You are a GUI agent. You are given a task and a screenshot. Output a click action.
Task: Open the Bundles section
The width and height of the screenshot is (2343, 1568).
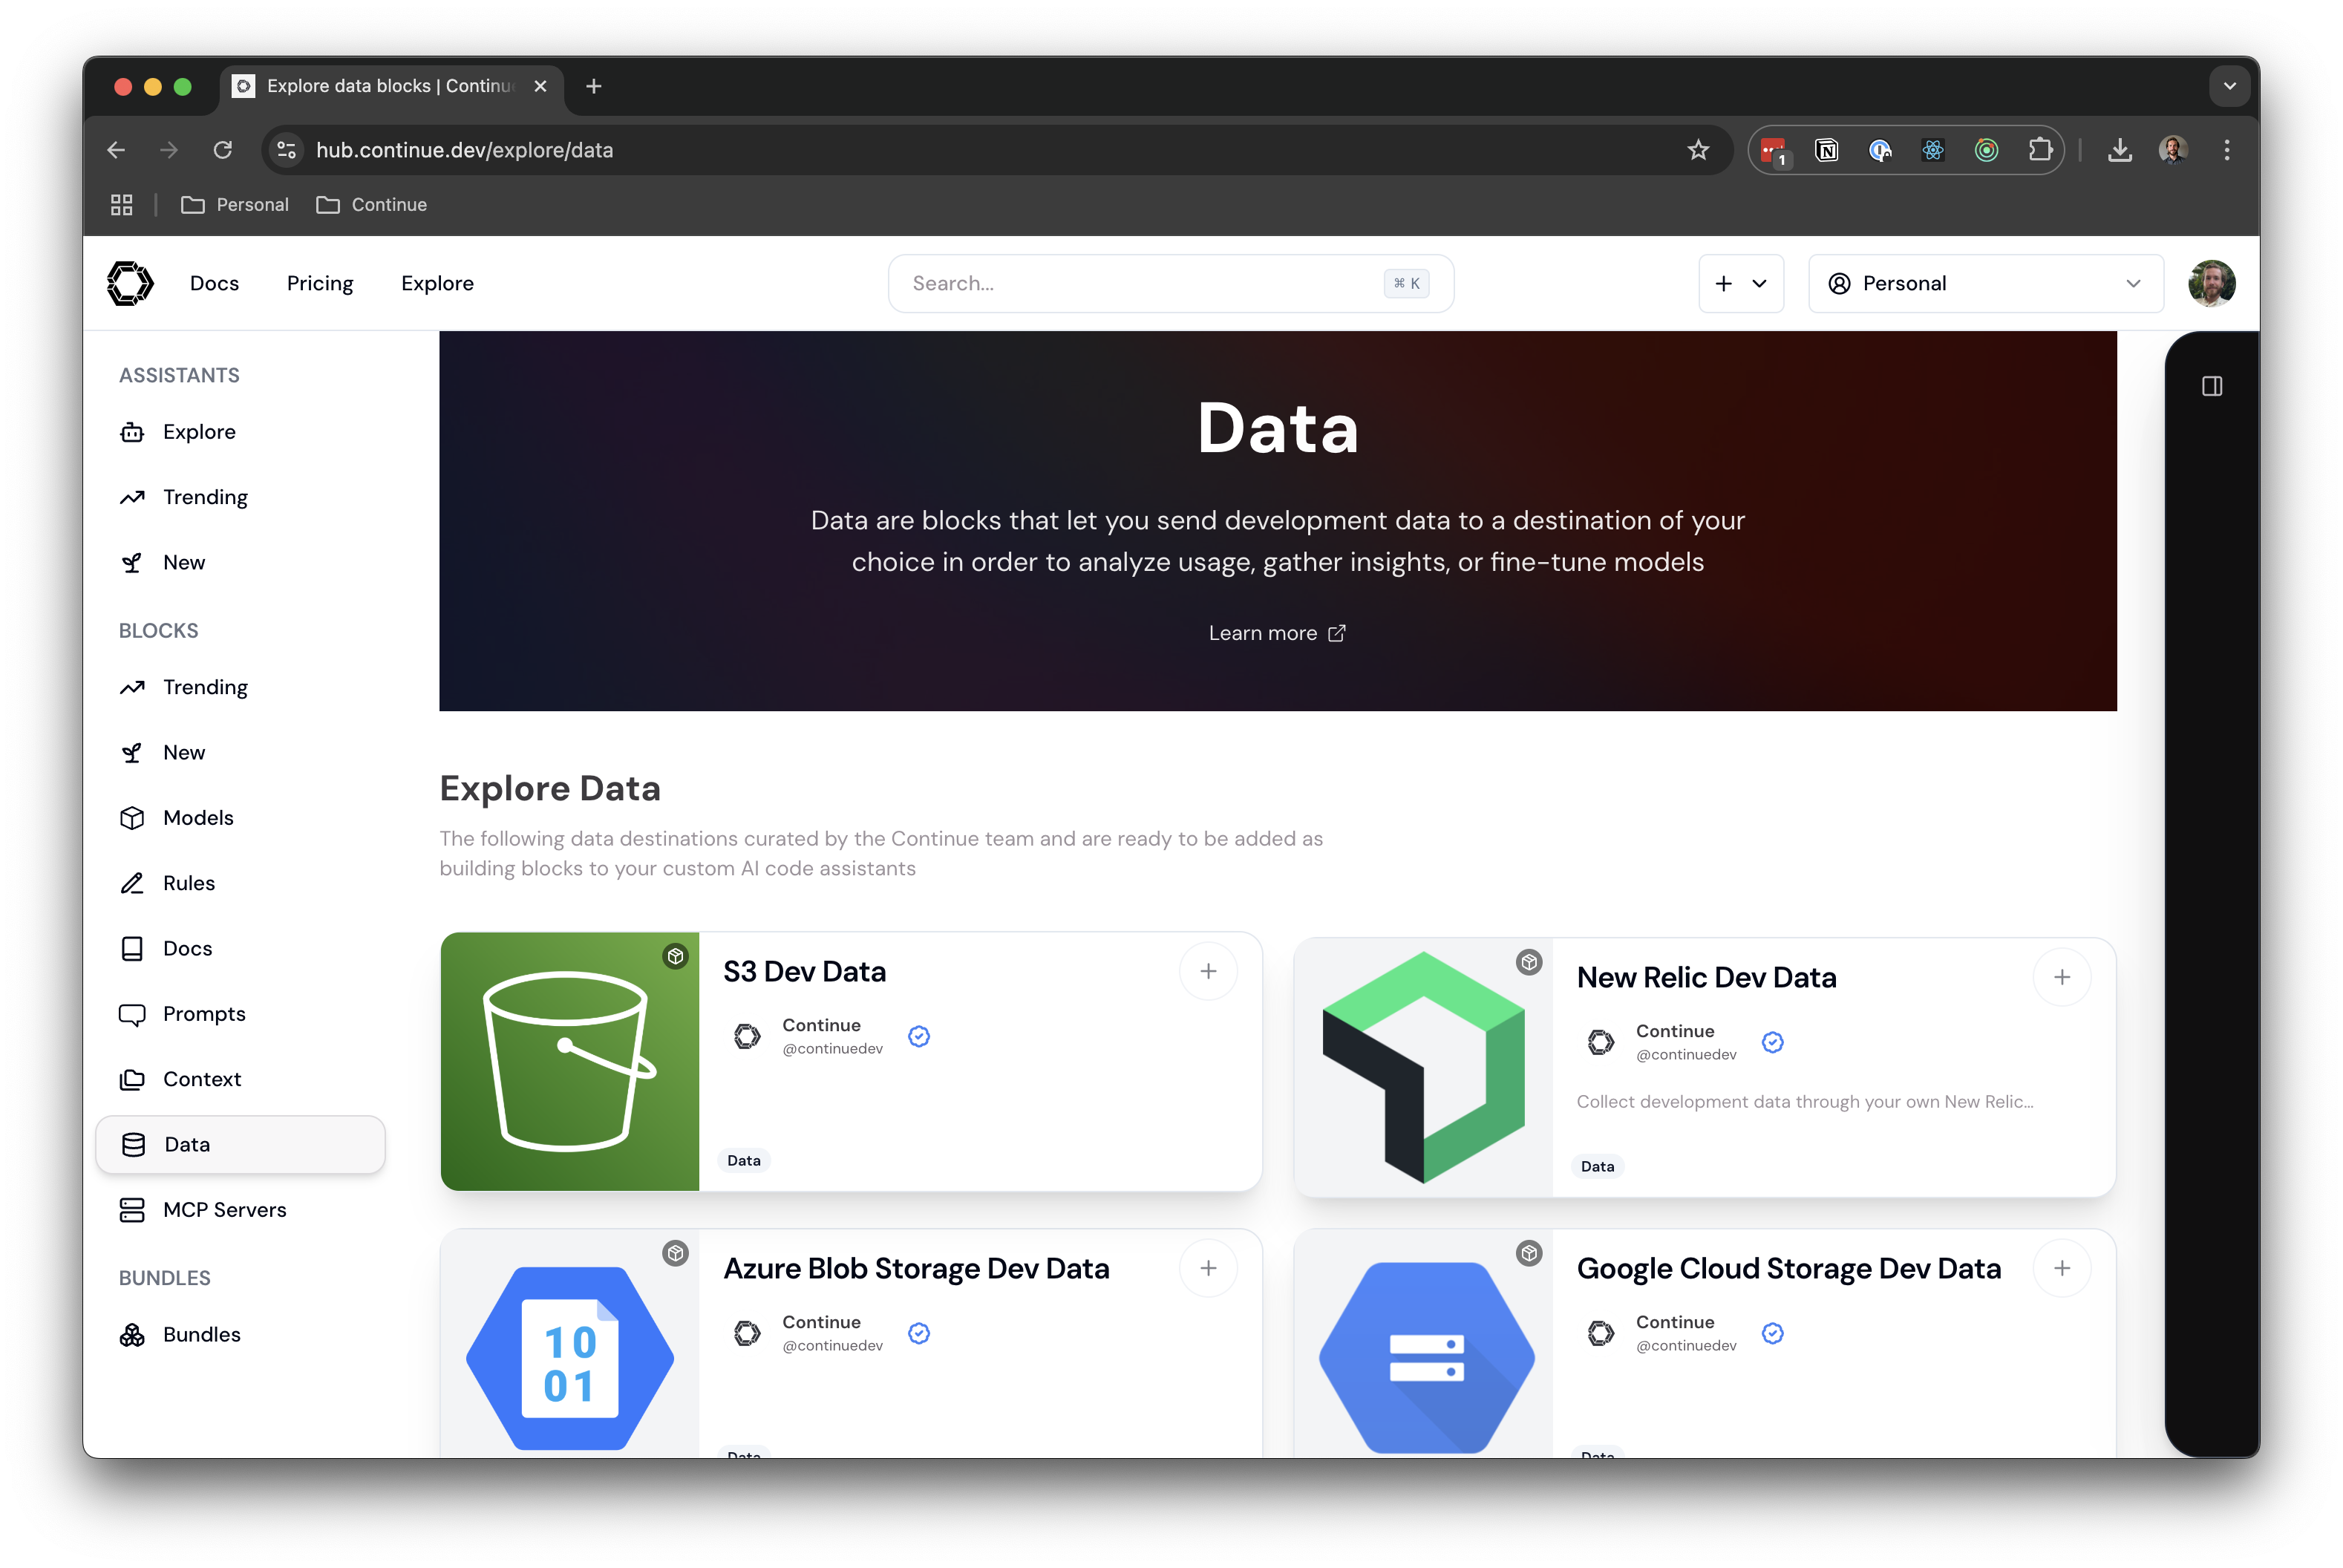coord(201,1334)
